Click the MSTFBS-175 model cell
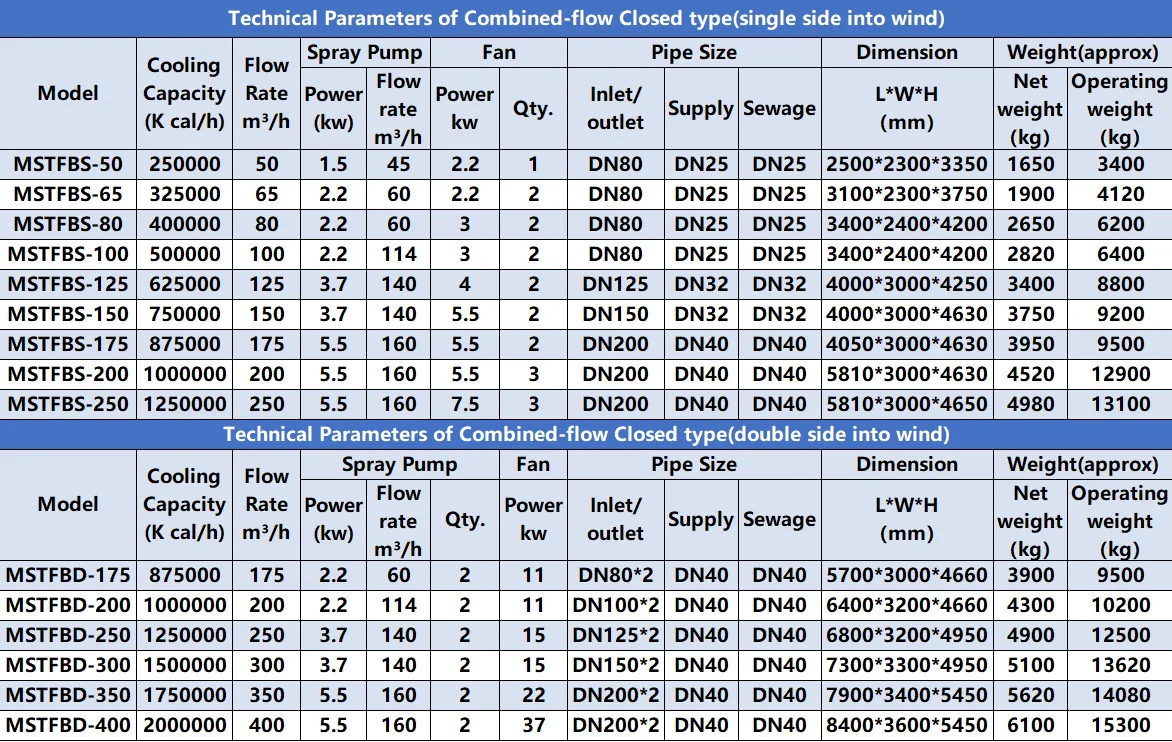Viewport: 1172px width, 742px height. 68,344
